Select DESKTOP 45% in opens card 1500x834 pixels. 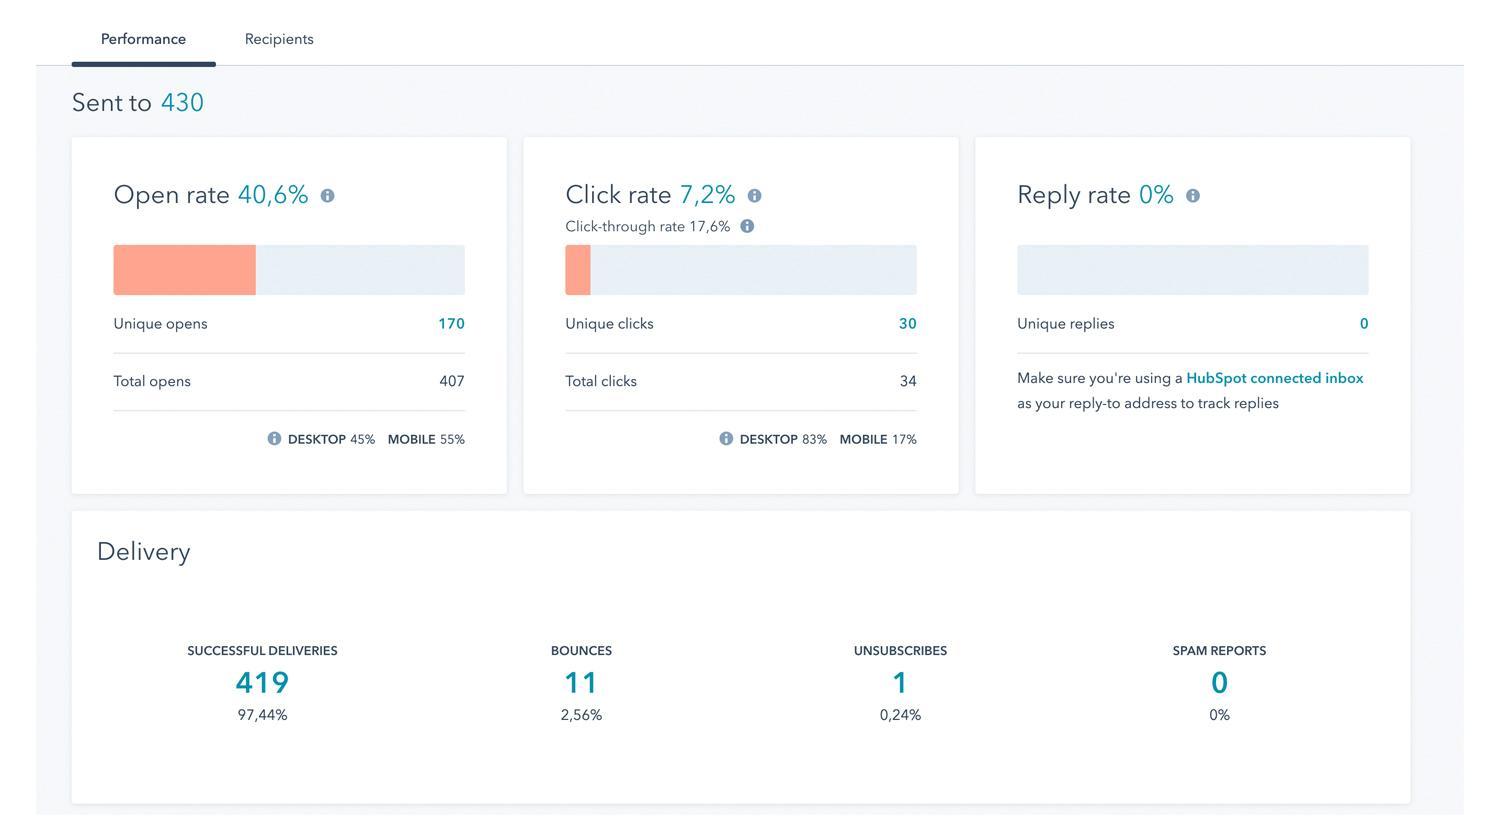[x=331, y=440]
